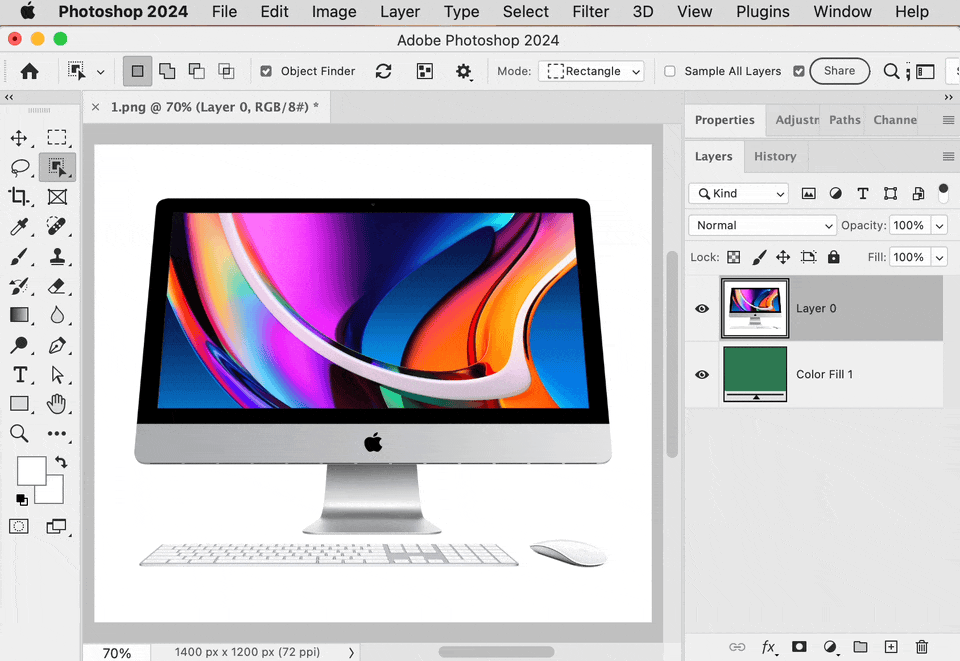Turn layer filtering switch on or off
Screen dimensions: 960x661
coord(943,193)
